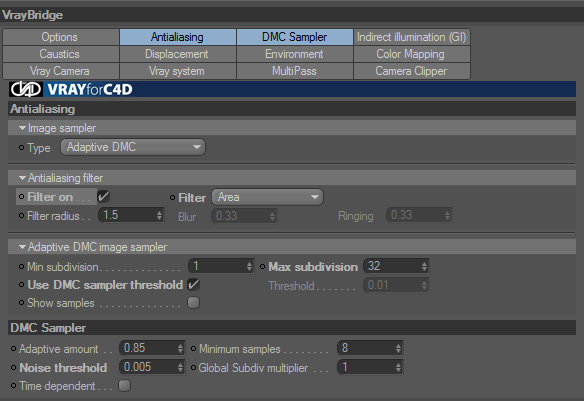Enable the Time dependent checkbox
584x401 pixels.
[124, 385]
